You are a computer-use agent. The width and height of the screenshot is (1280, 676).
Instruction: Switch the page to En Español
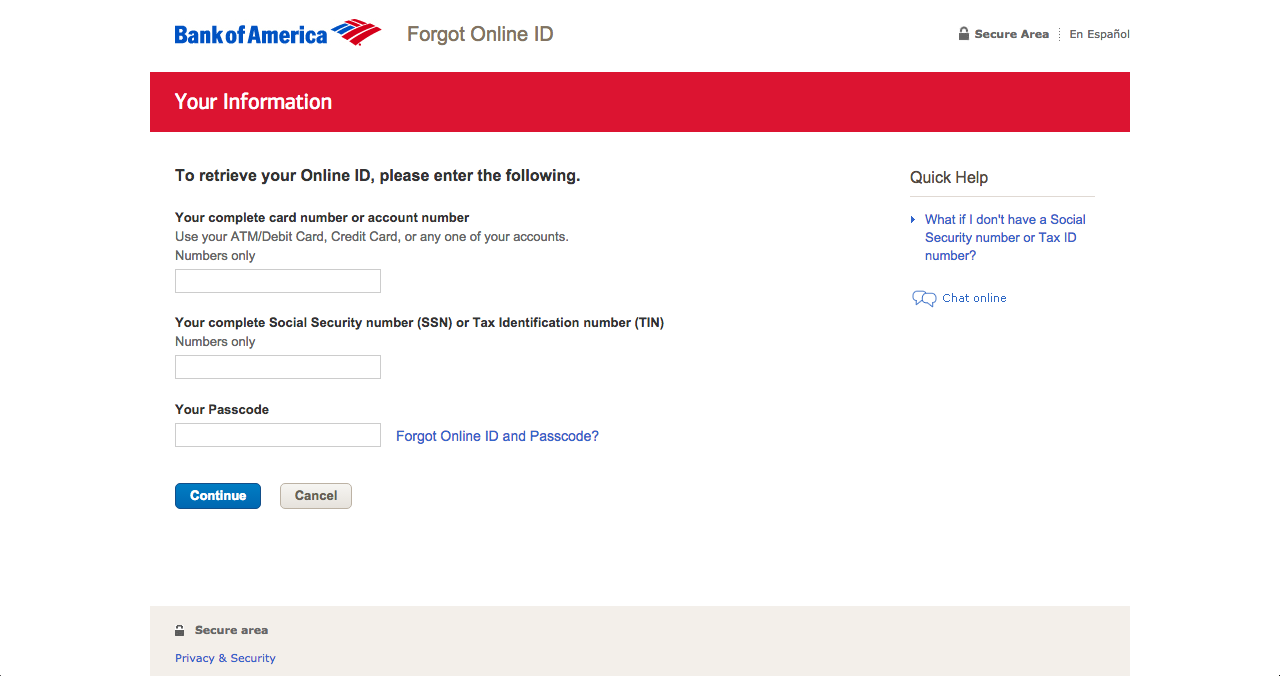pos(1098,33)
